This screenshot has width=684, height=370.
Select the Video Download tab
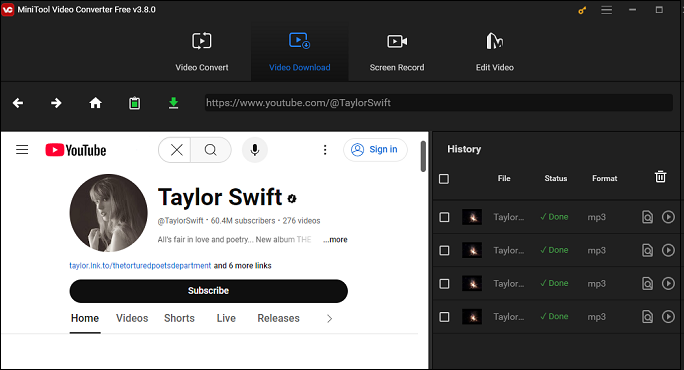[299, 52]
